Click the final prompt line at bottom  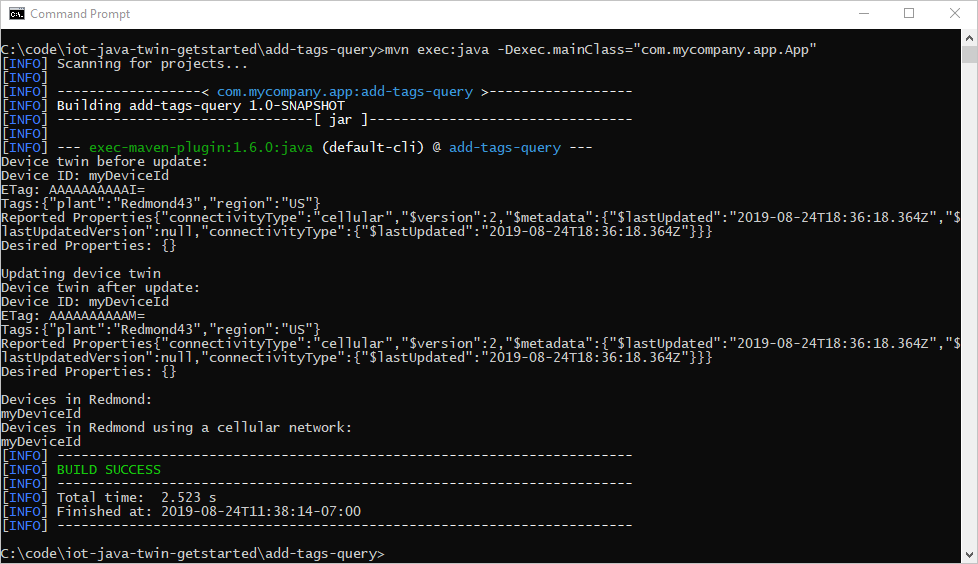[x=193, y=553]
